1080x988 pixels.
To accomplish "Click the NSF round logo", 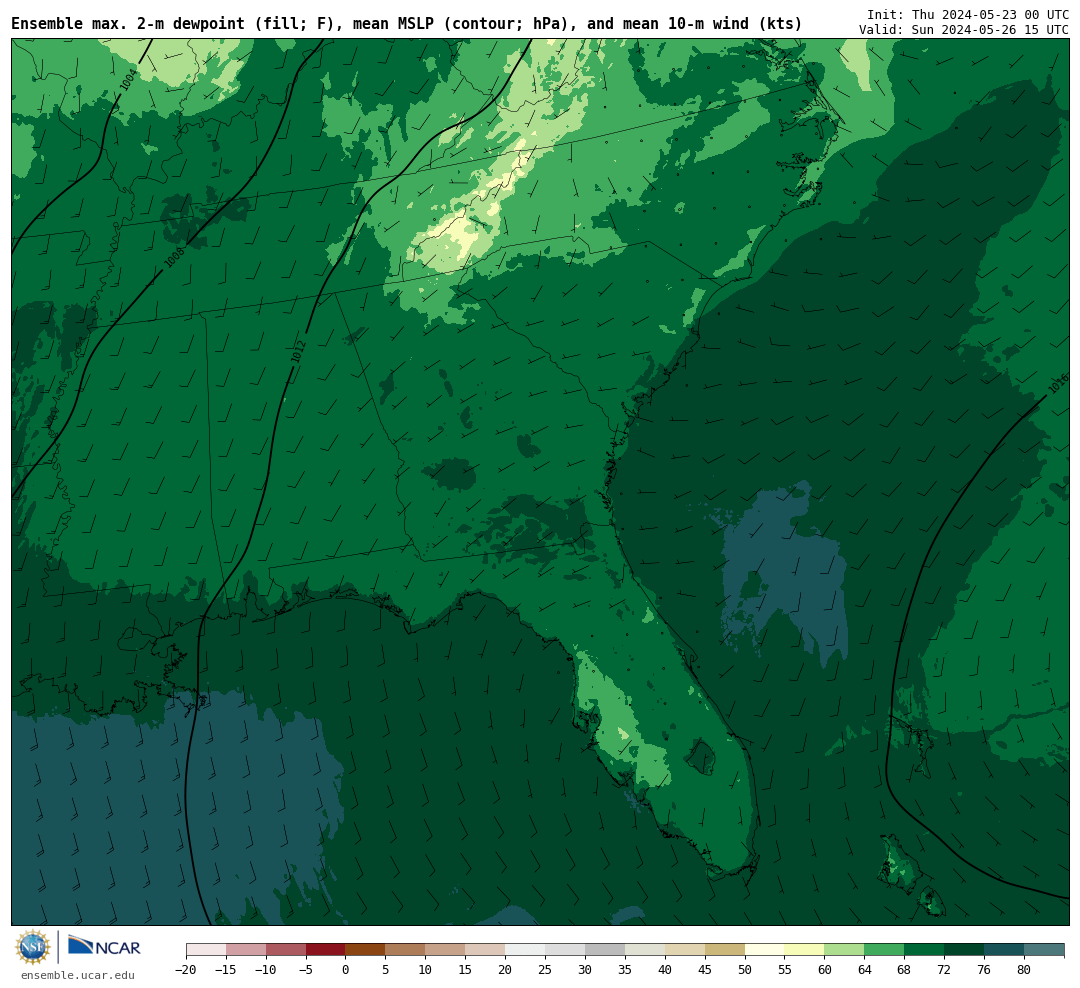I will 33,947.
